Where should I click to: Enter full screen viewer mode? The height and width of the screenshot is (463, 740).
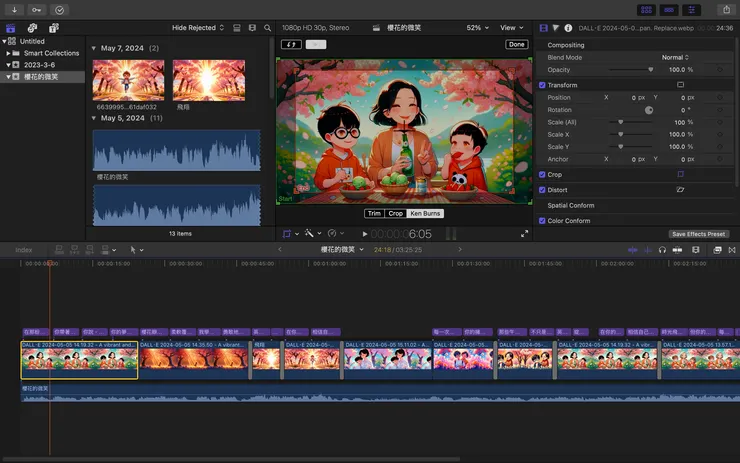coord(525,233)
